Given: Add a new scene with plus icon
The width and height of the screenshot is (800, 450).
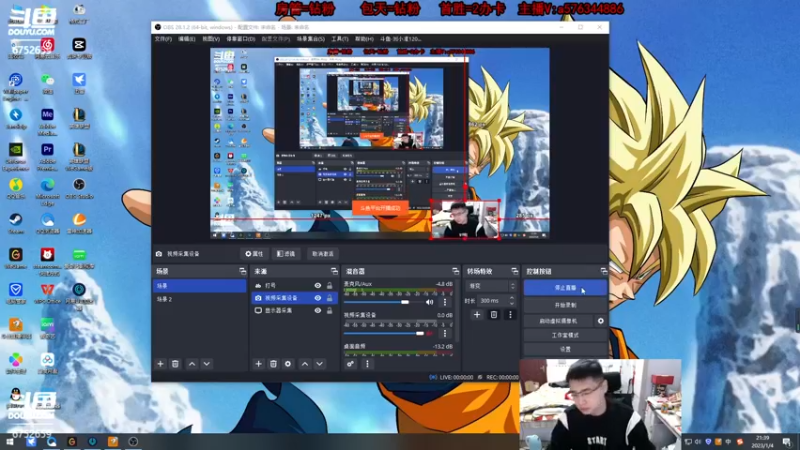Looking at the screenshot, I should [x=160, y=364].
